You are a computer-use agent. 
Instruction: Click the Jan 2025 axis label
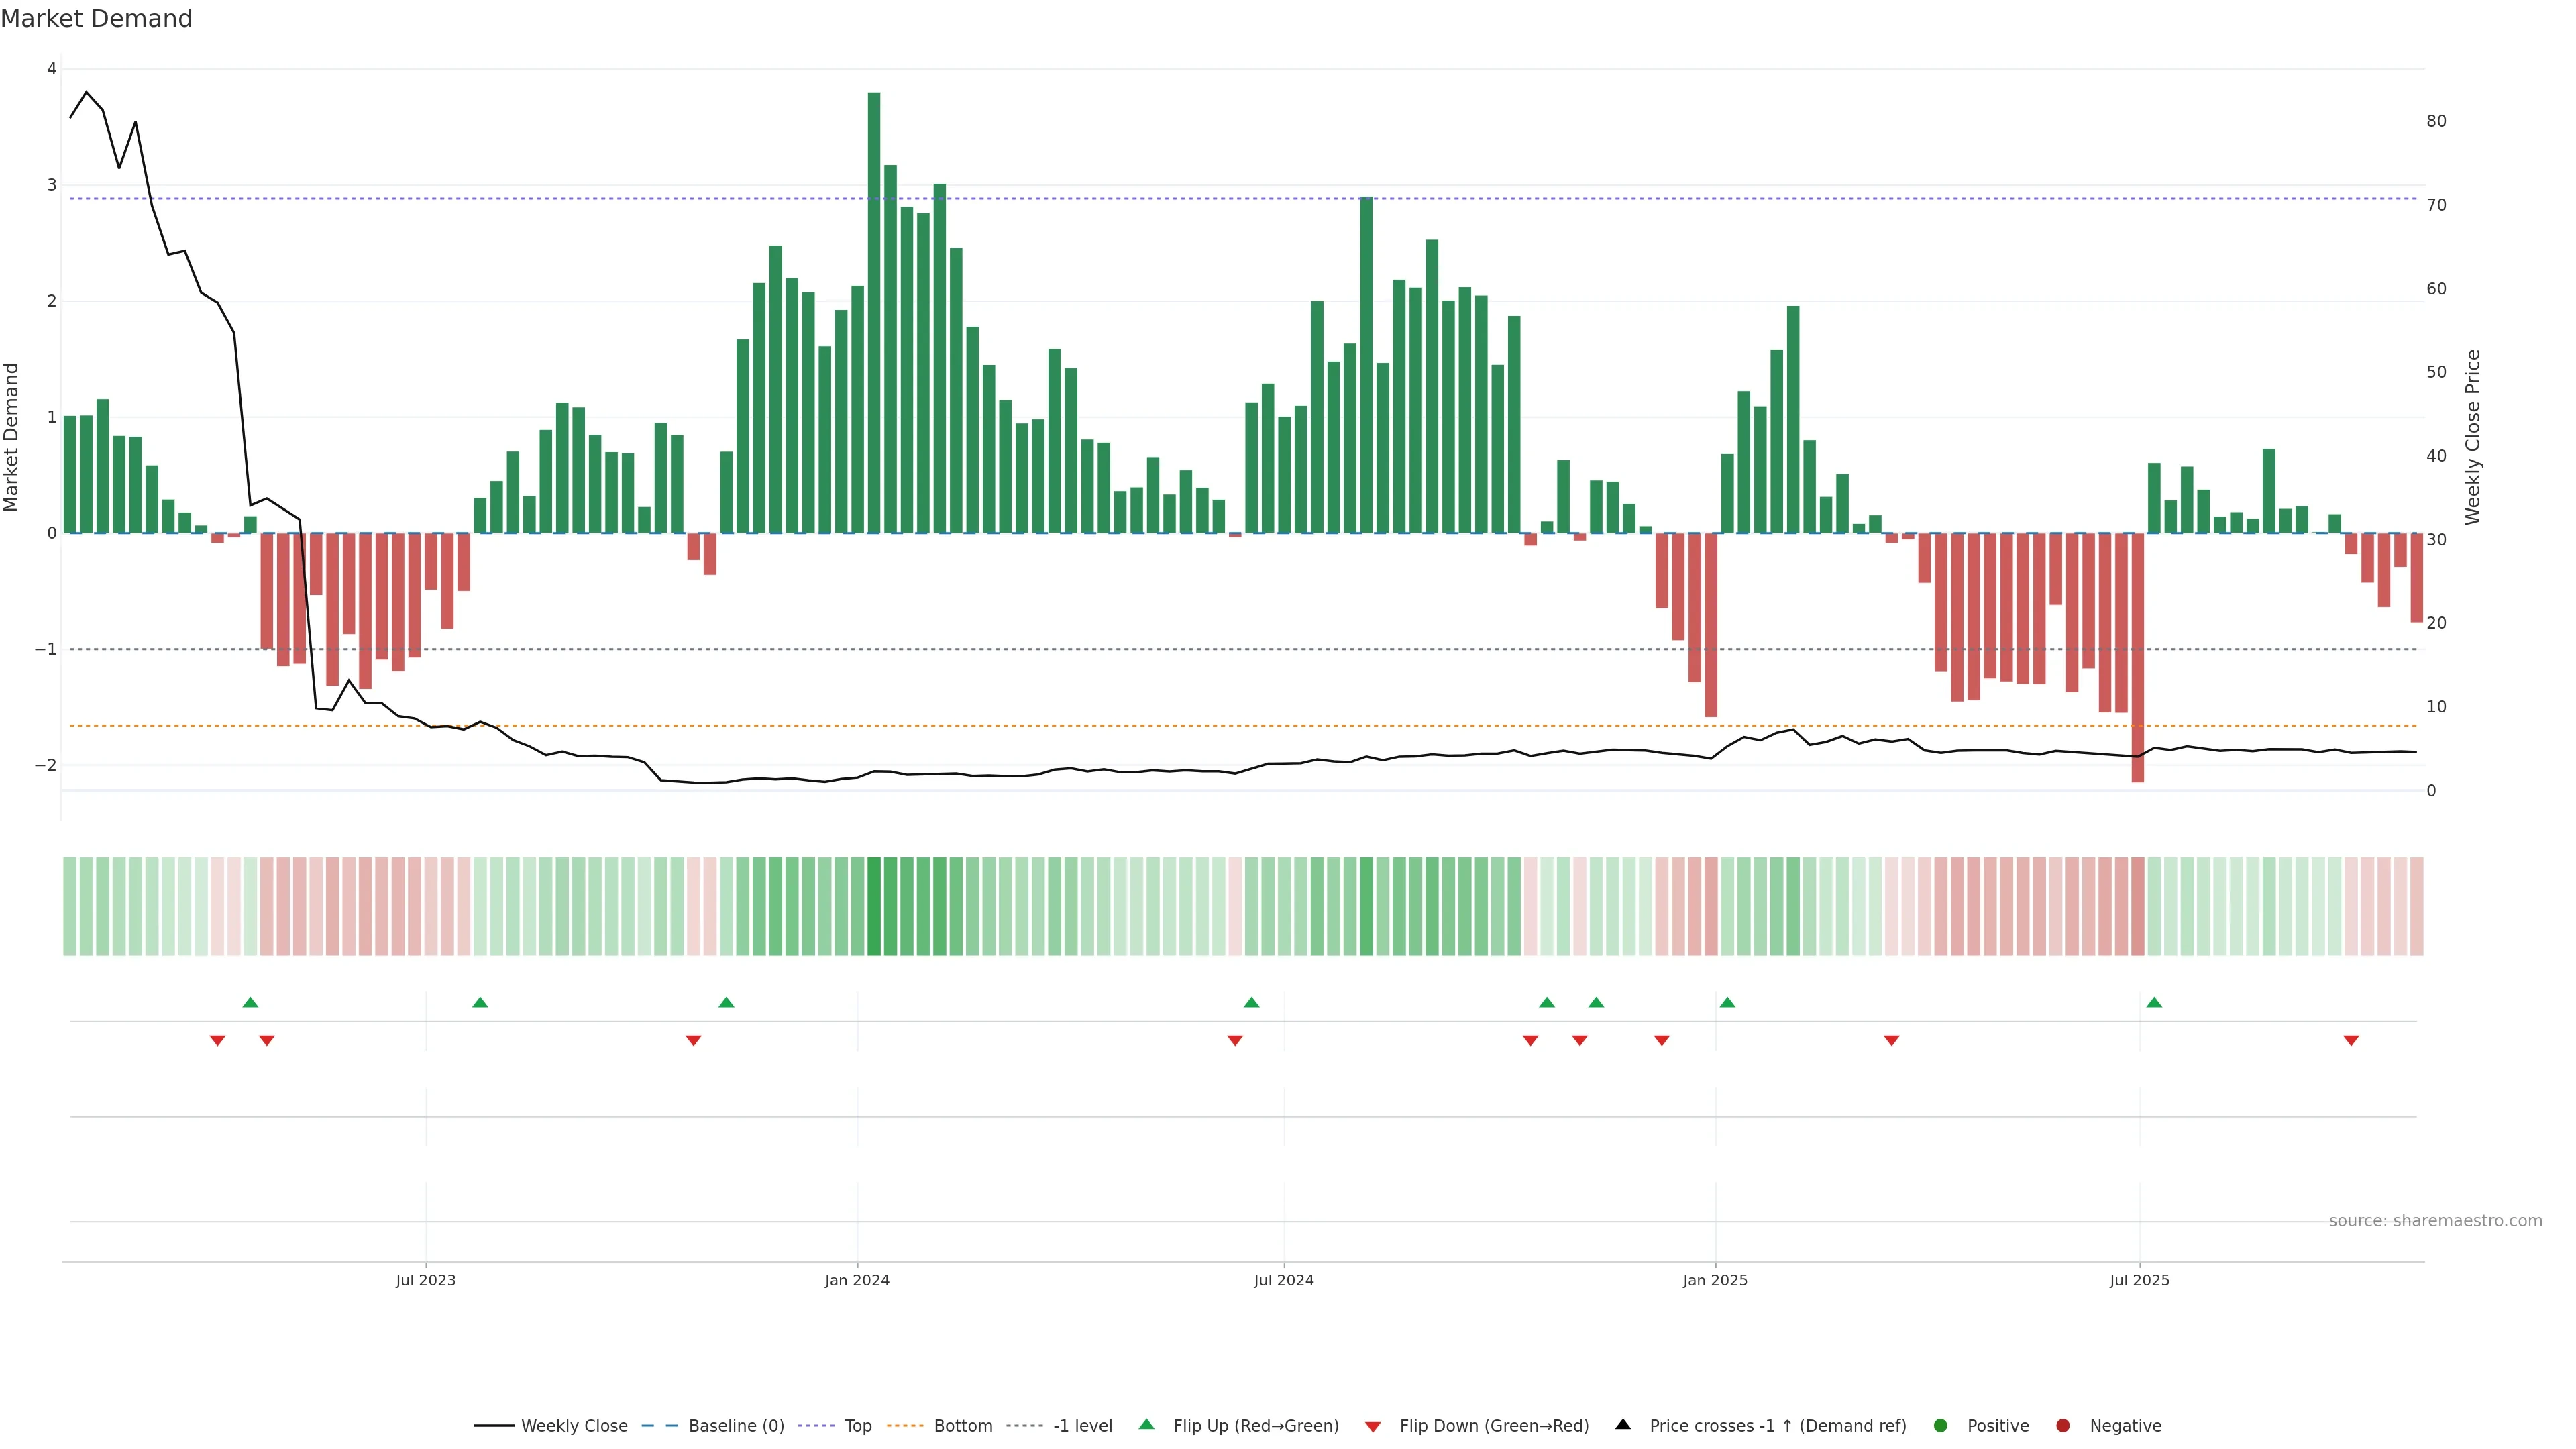pyautogui.click(x=1715, y=1280)
